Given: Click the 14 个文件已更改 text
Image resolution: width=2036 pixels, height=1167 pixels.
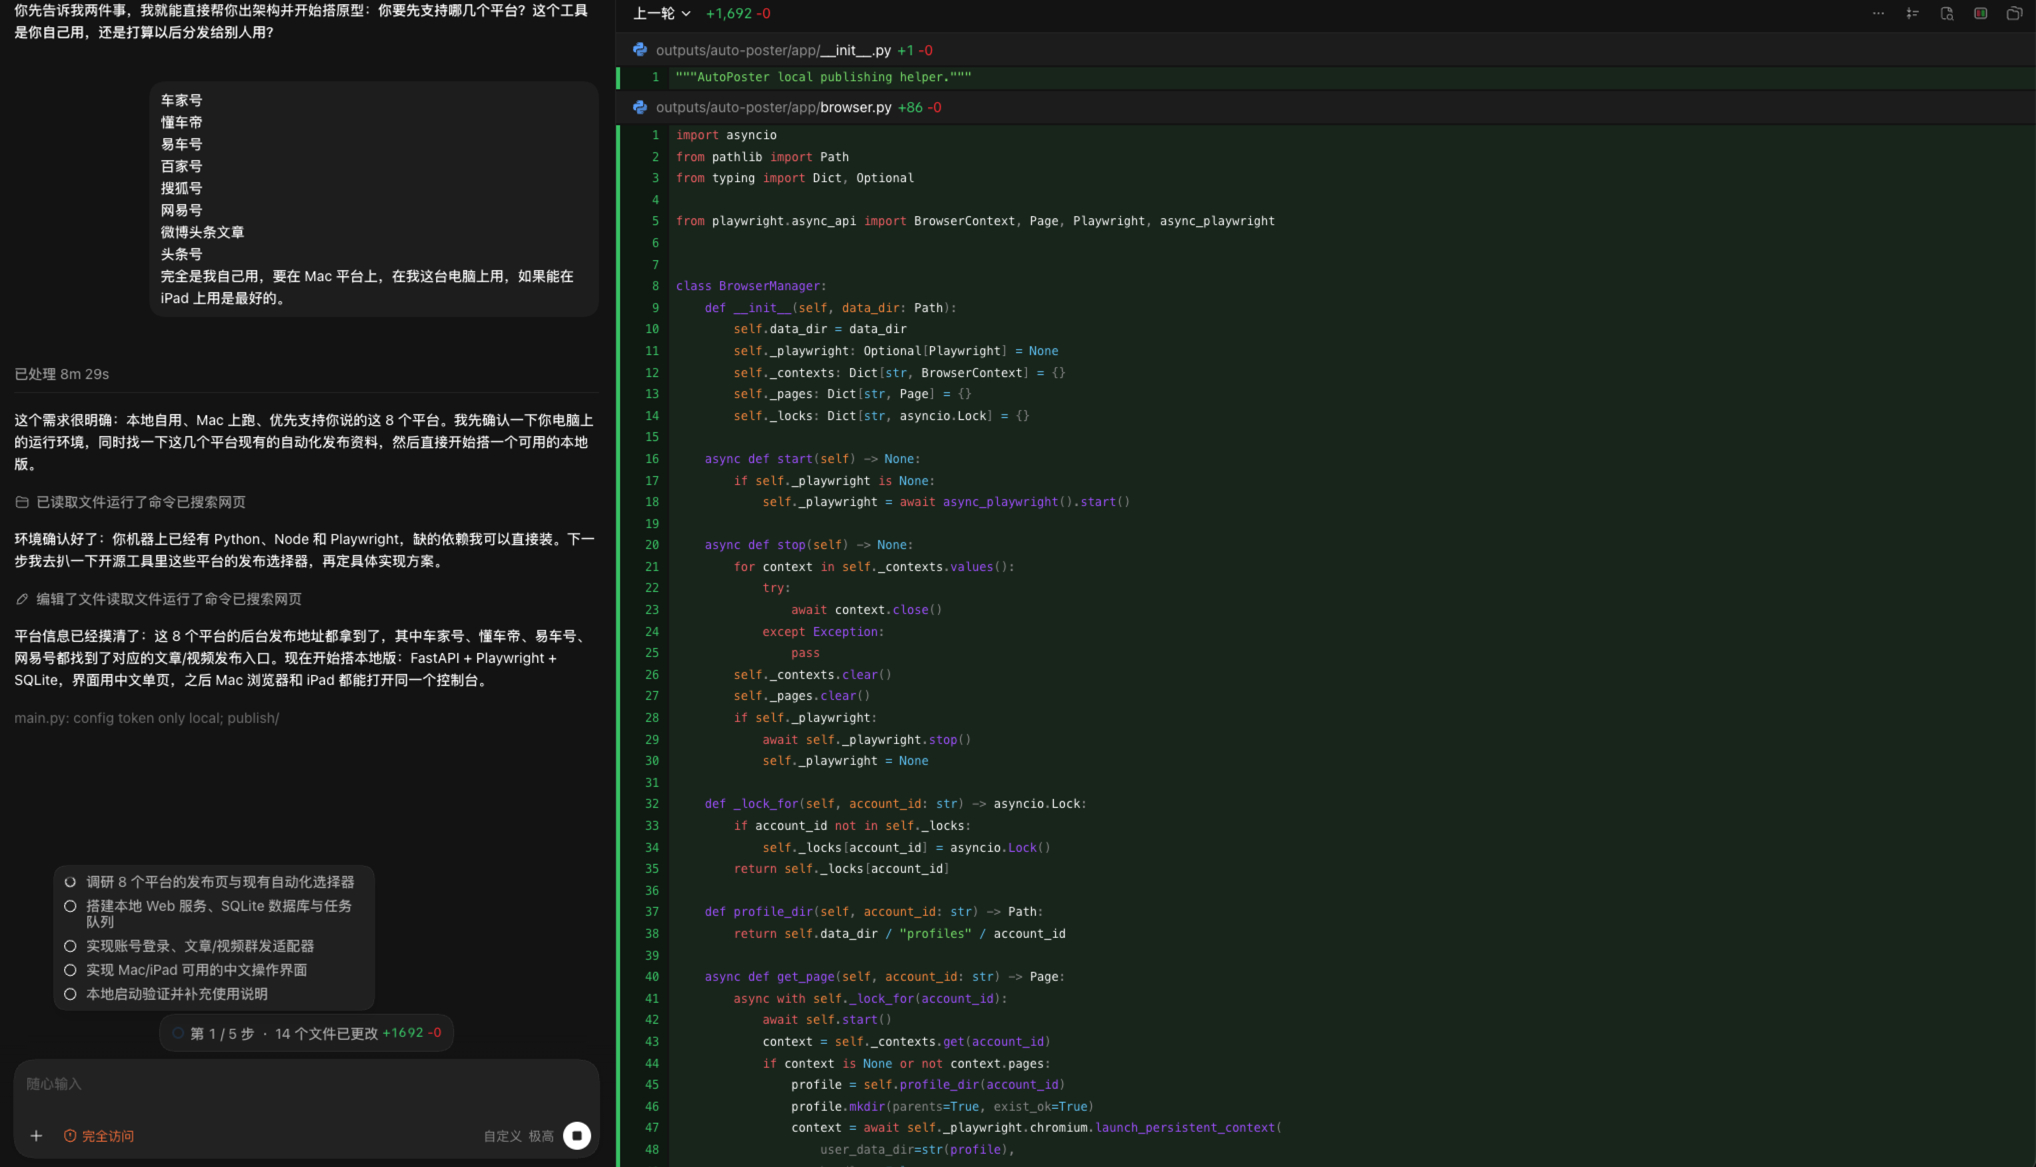Looking at the screenshot, I should (x=326, y=1033).
